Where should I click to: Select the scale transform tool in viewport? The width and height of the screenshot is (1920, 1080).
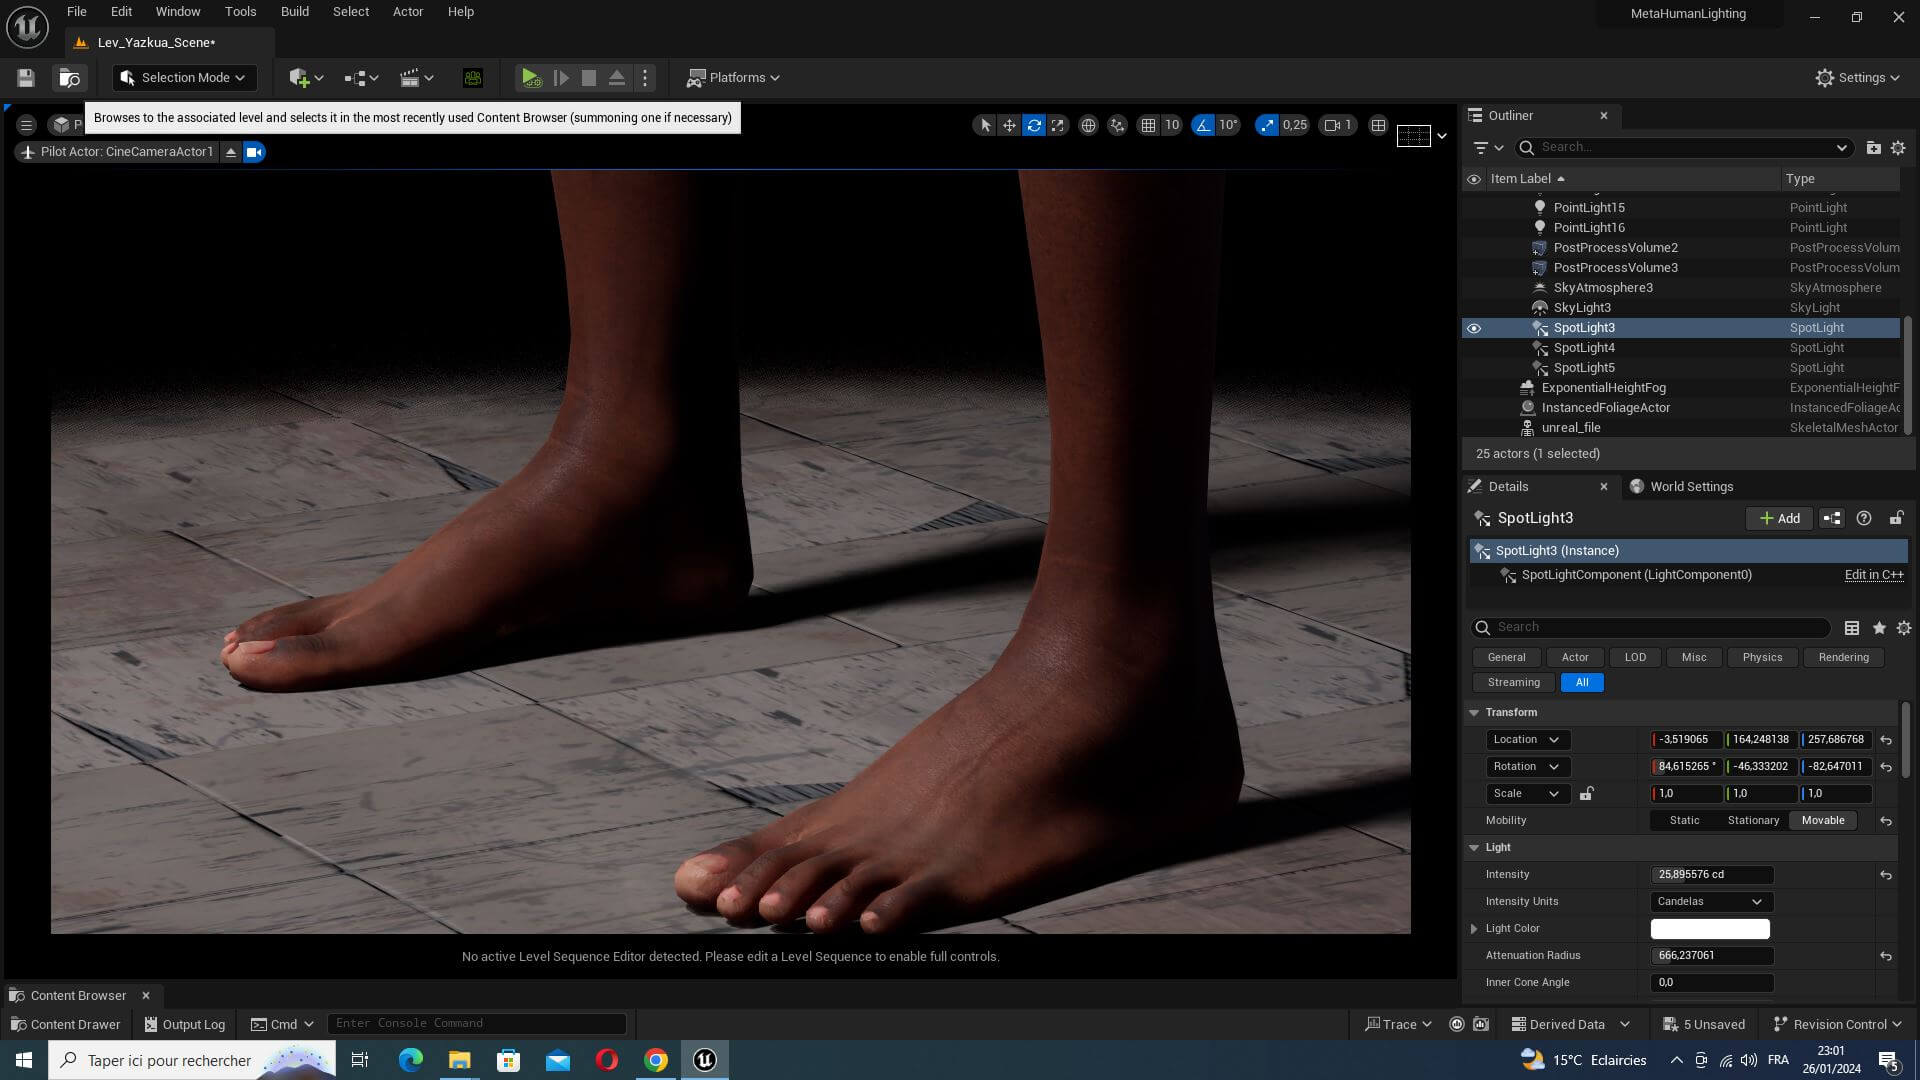coord(1058,125)
